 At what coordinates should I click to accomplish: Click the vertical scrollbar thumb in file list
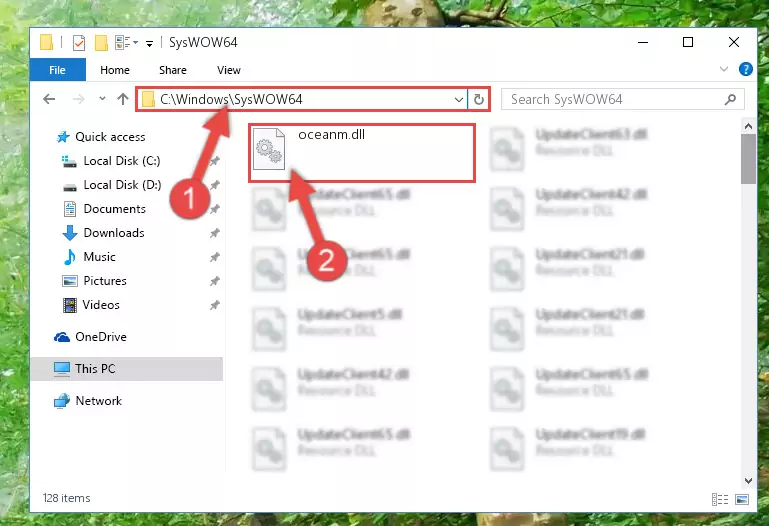pos(748,159)
